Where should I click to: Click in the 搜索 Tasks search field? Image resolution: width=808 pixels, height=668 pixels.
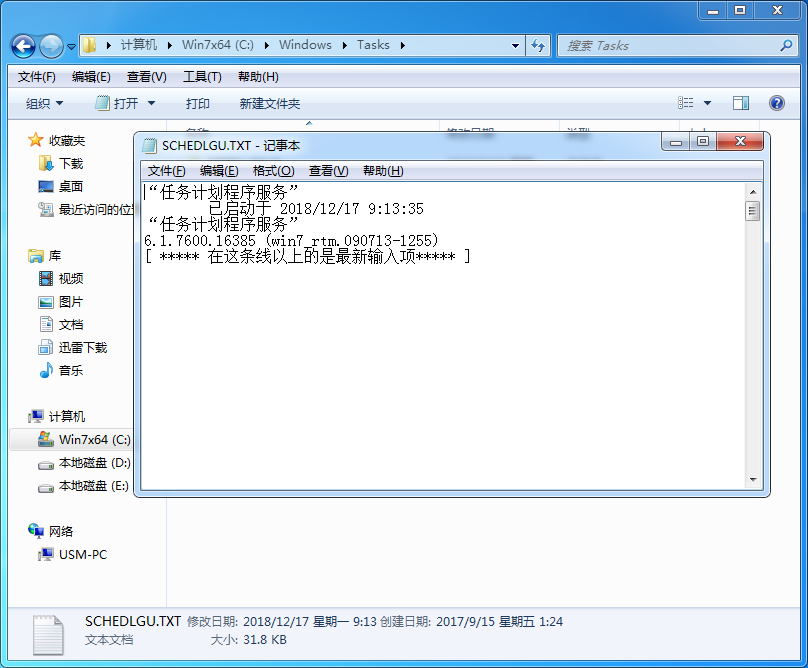tap(670, 45)
